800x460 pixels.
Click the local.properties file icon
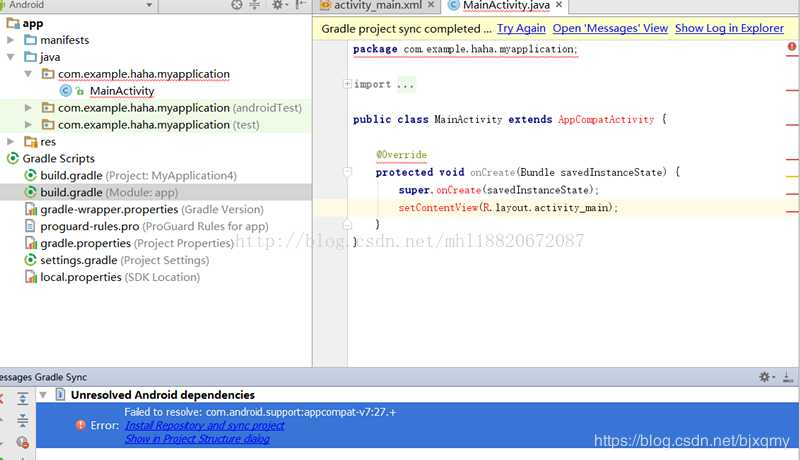(x=31, y=277)
